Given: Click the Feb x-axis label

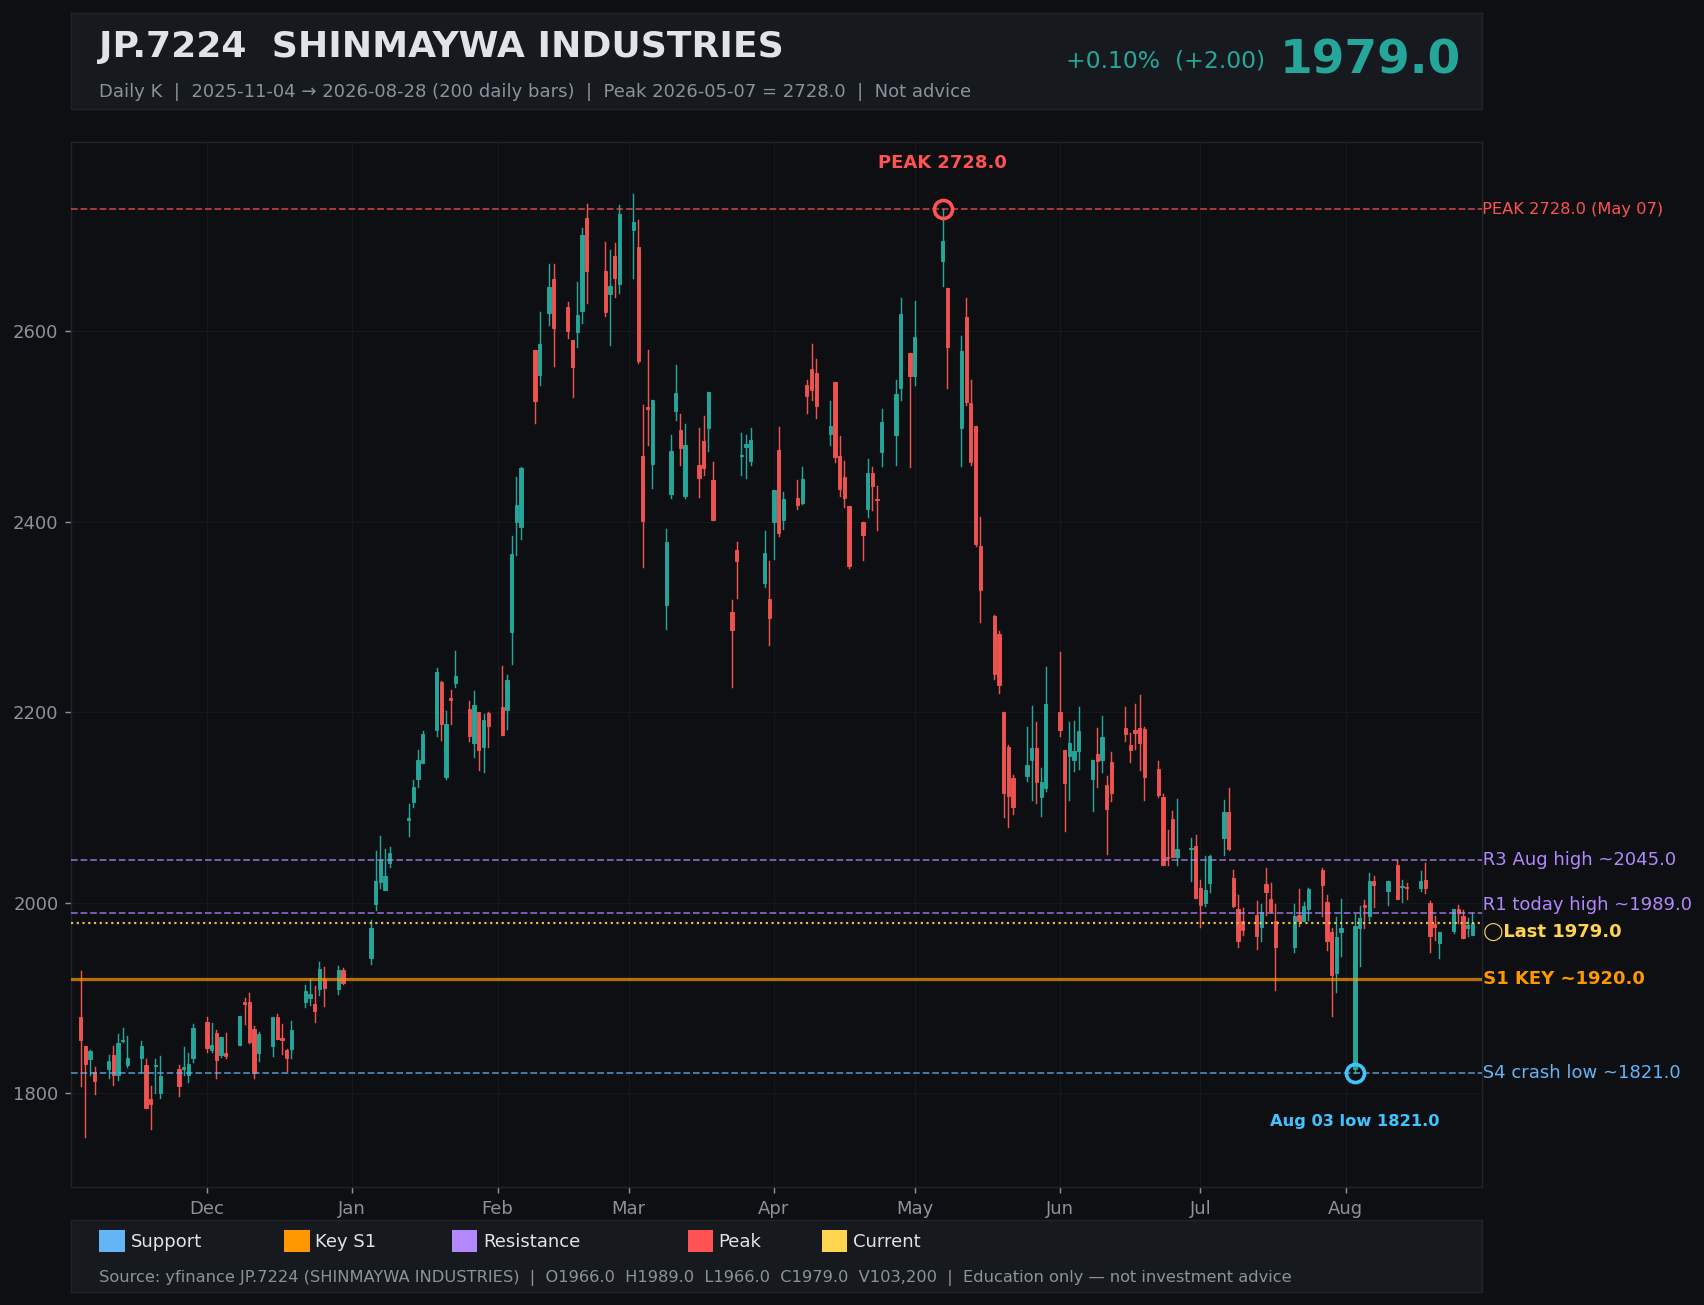Looking at the screenshot, I should [x=497, y=1208].
